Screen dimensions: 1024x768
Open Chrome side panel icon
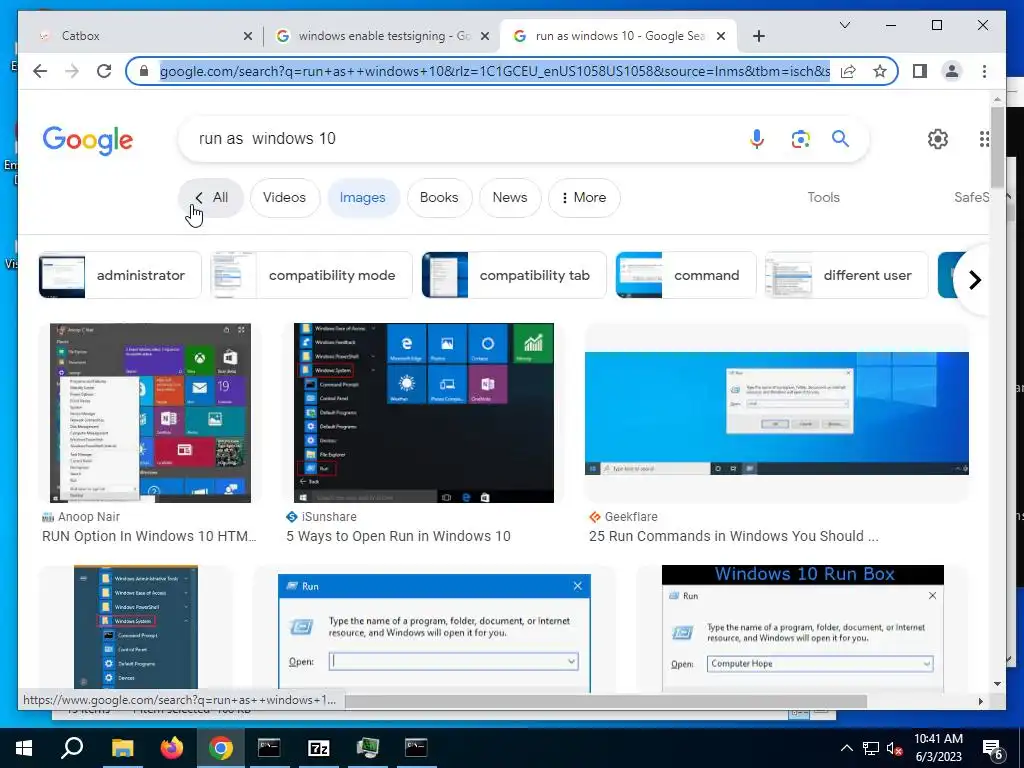point(920,71)
